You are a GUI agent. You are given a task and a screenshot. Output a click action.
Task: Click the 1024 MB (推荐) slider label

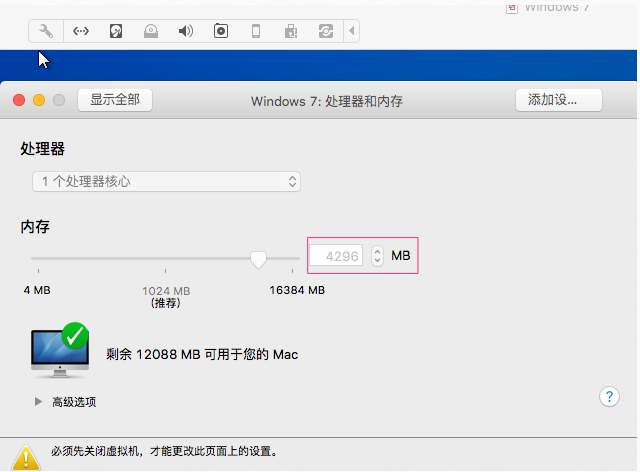point(166,297)
